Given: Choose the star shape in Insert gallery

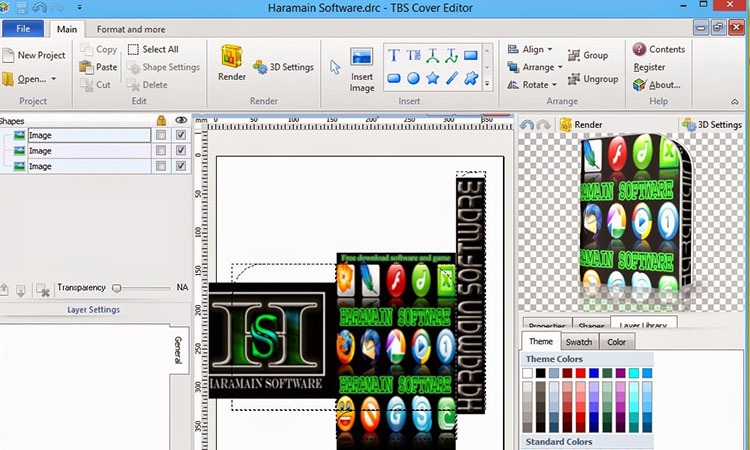Looking at the screenshot, I should coord(432,78).
